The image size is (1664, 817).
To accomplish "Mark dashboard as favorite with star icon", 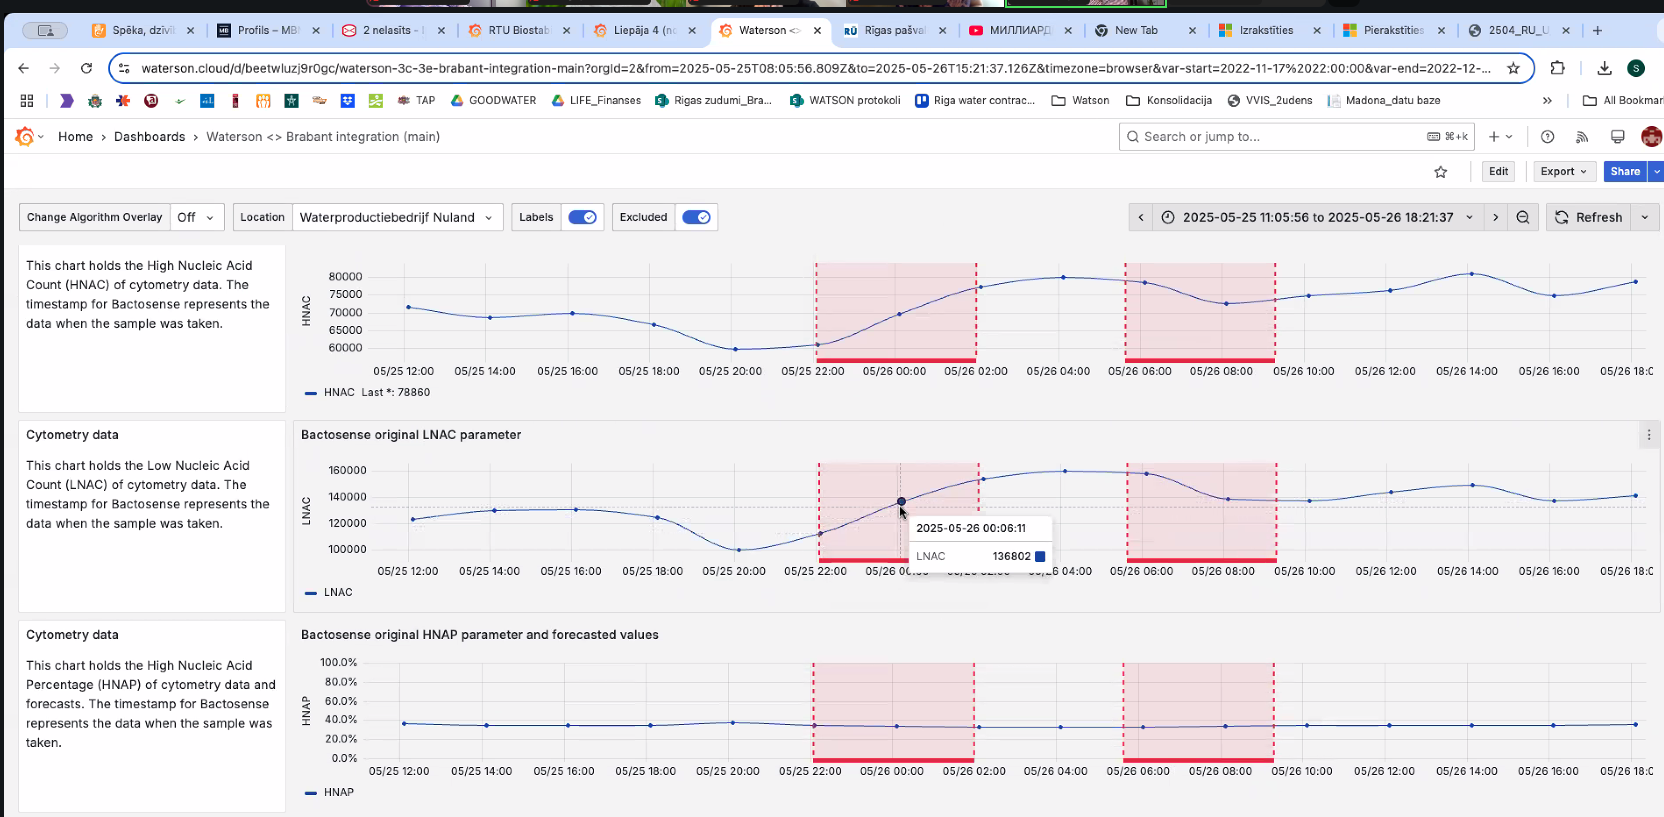I will point(1441,172).
